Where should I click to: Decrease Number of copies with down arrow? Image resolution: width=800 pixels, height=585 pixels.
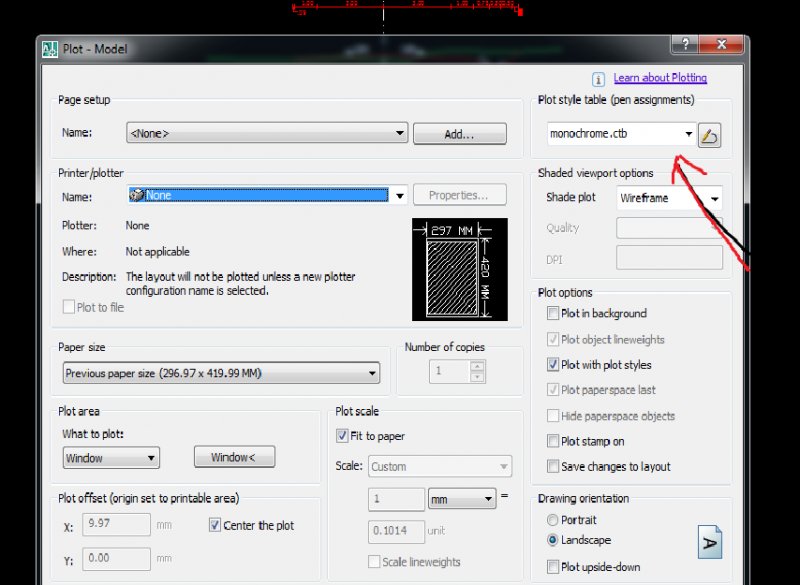pos(478,377)
